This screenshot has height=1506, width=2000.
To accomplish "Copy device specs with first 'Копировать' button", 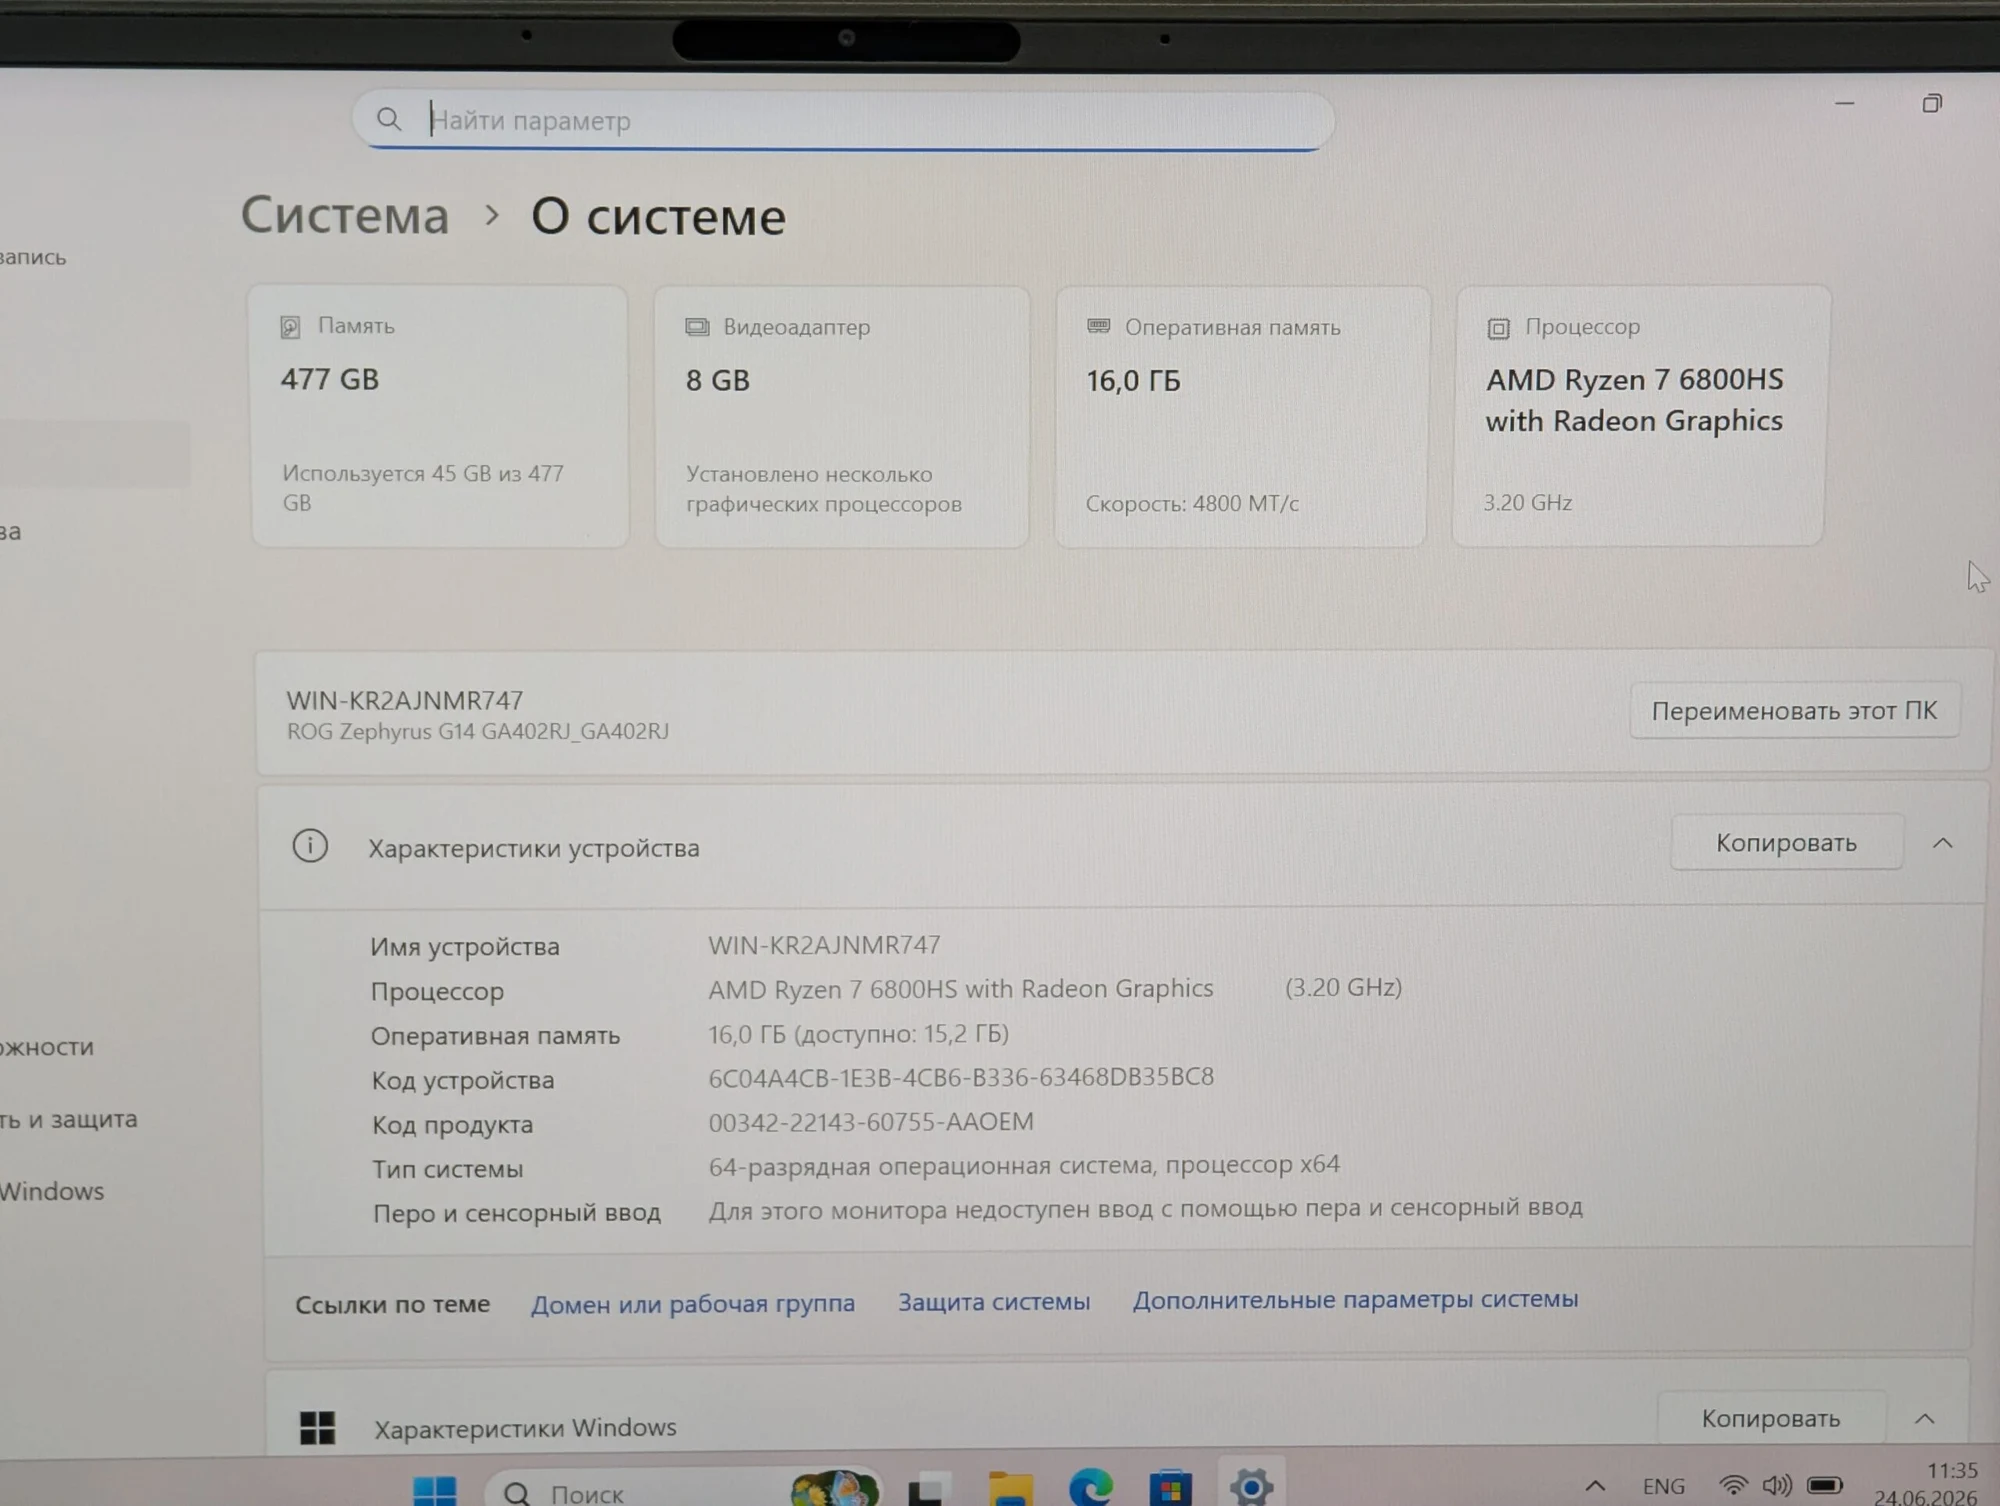I will click(x=1786, y=843).
